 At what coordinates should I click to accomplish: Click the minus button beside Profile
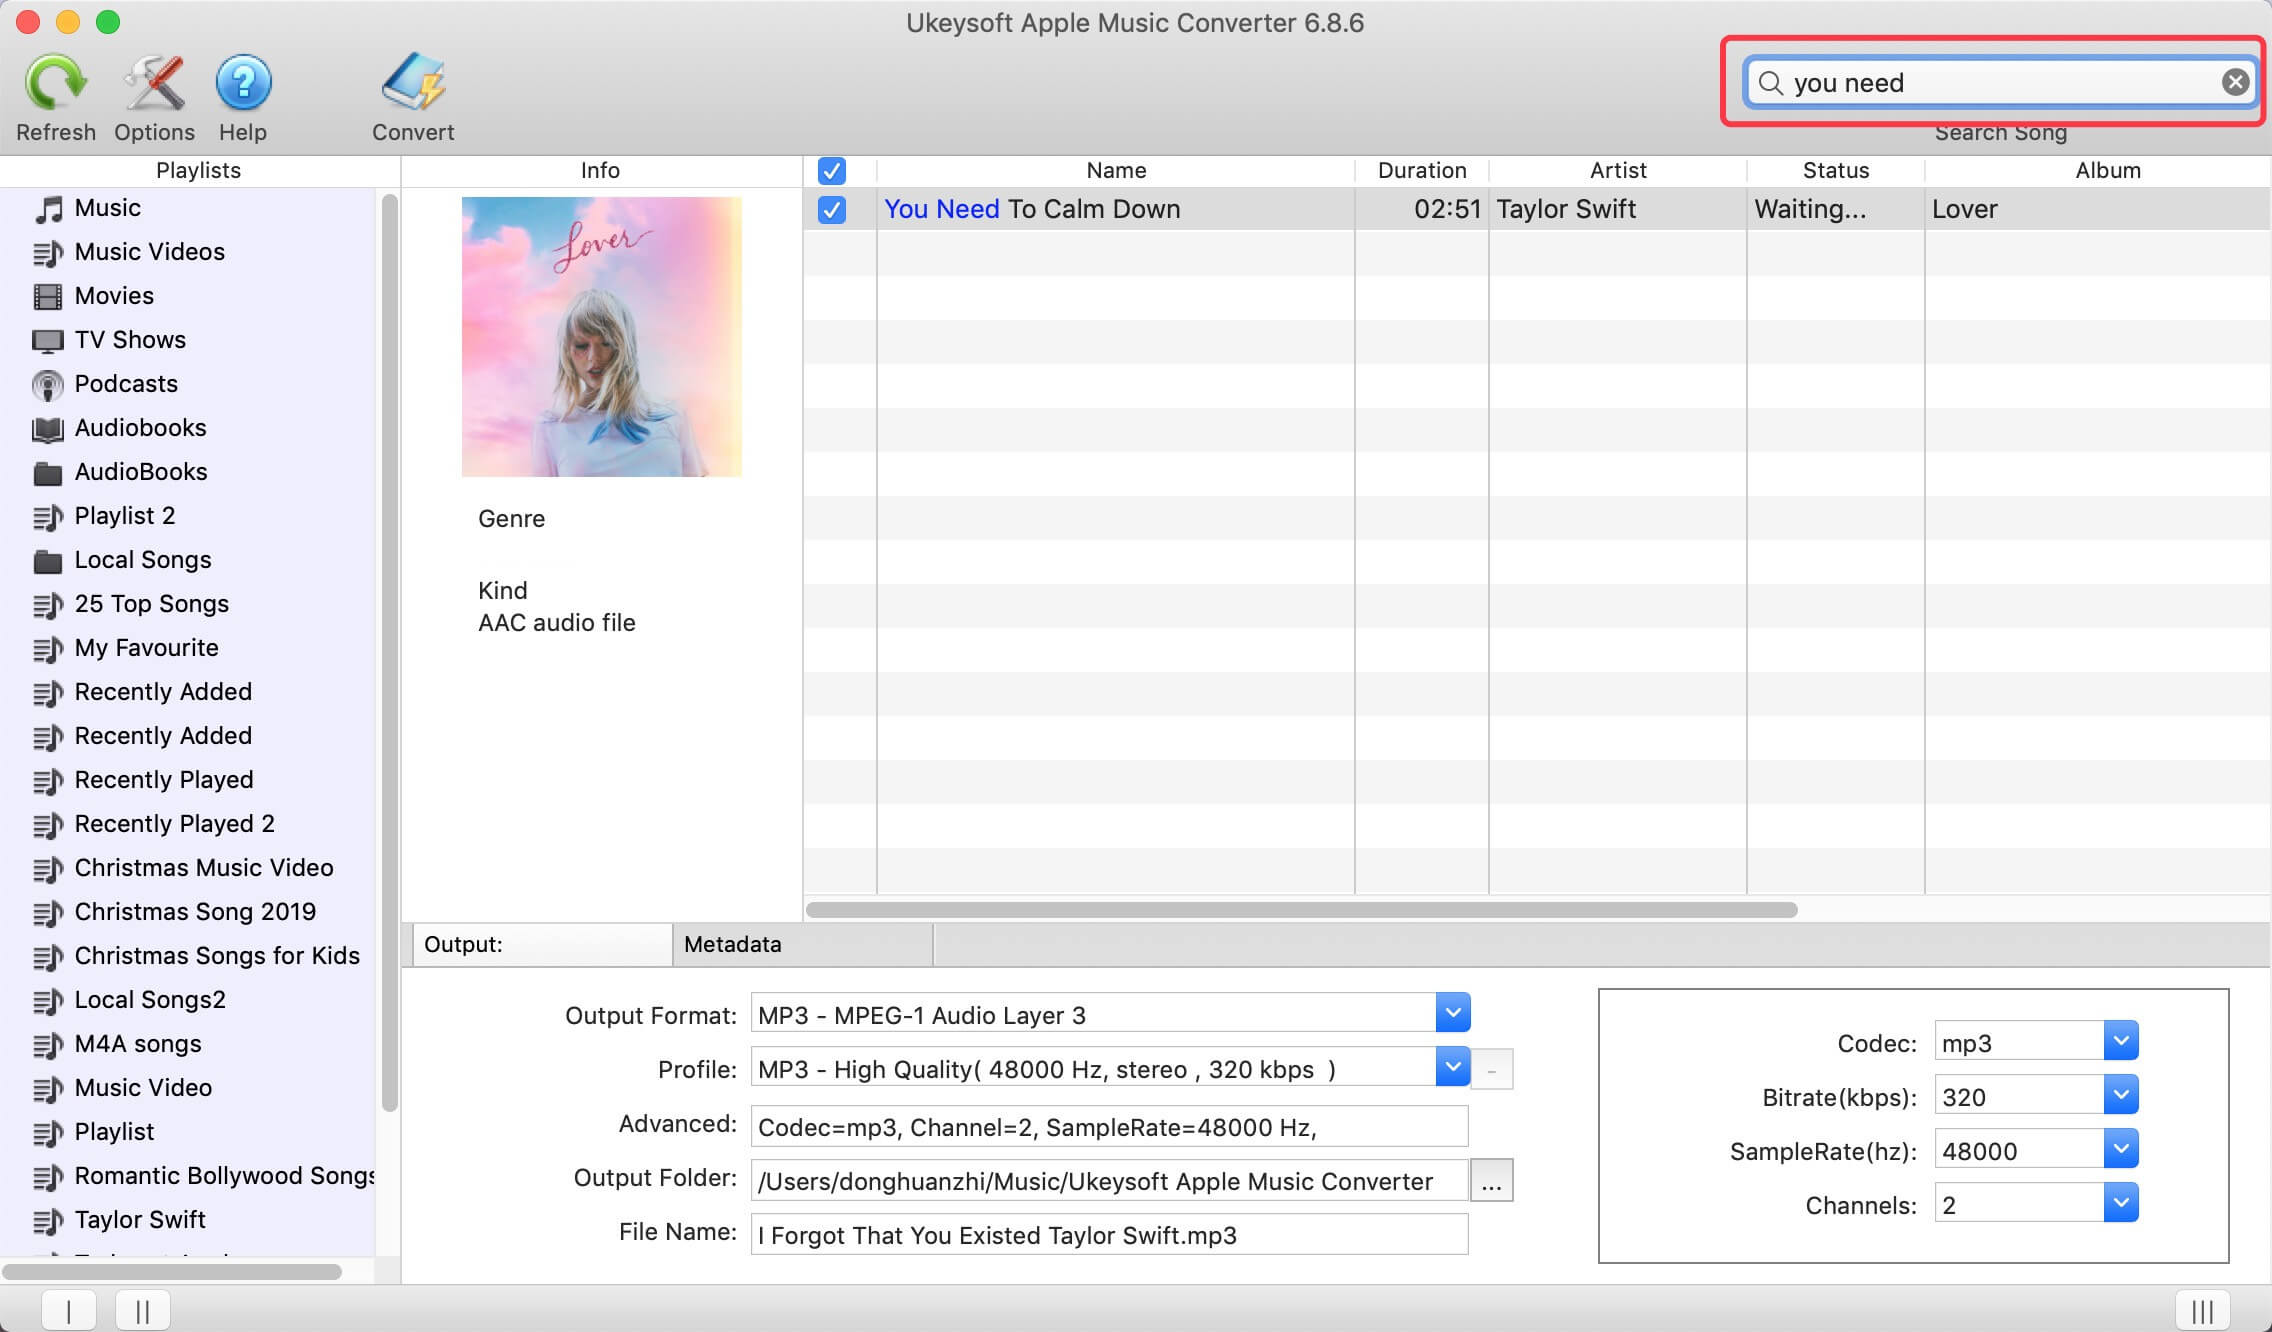[1492, 1070]
